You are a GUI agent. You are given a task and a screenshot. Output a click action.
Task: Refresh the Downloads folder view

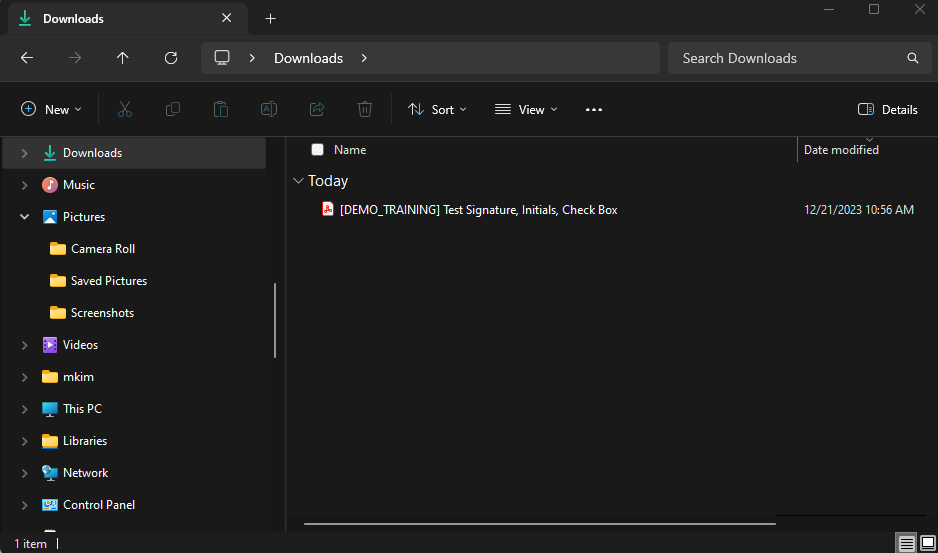coord(171,58)
